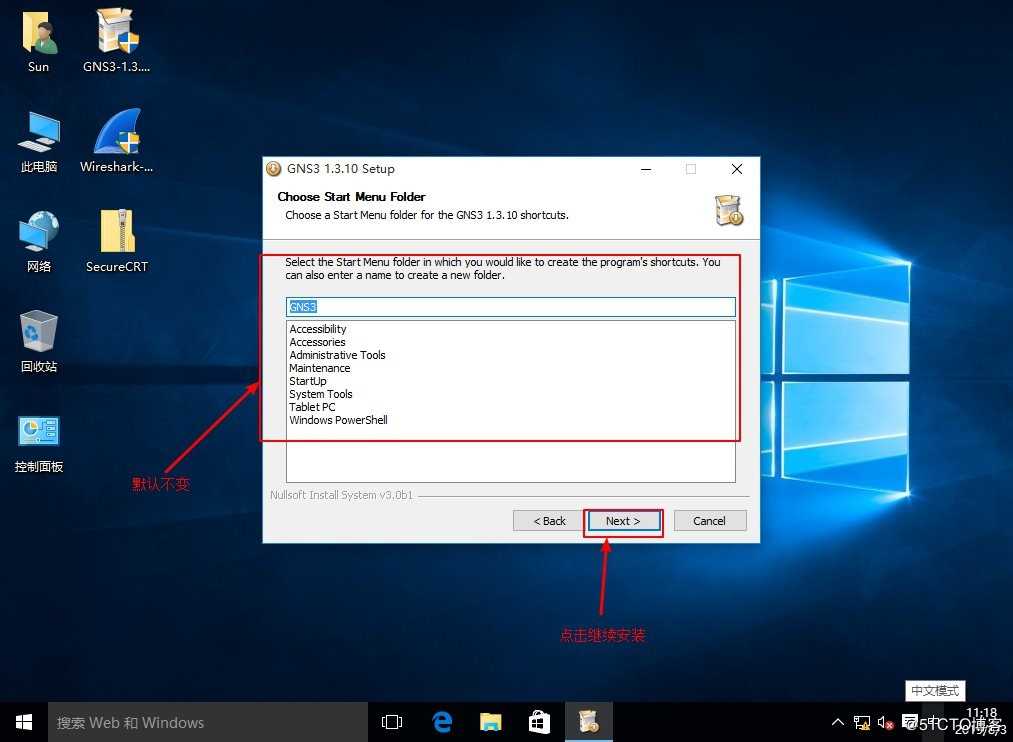Open the Windows Start menu
Image resolution: width=1013 pixels, height=742 pixels.
[24, 722]
